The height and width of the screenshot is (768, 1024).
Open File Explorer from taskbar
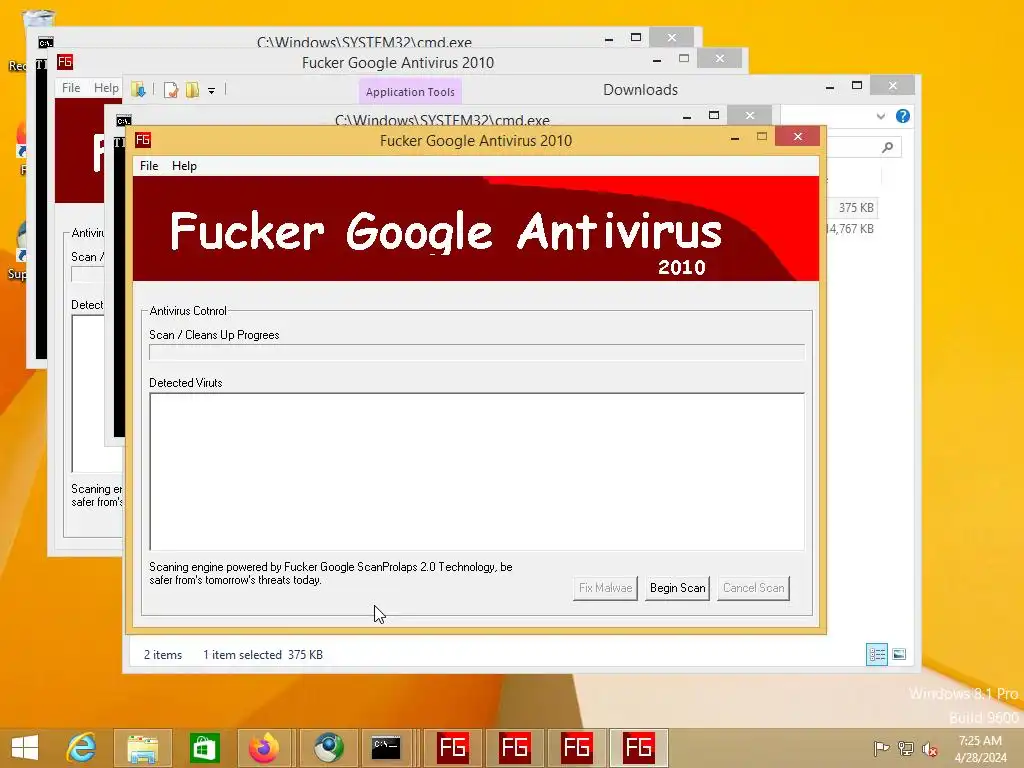click(x=142, y=748)
